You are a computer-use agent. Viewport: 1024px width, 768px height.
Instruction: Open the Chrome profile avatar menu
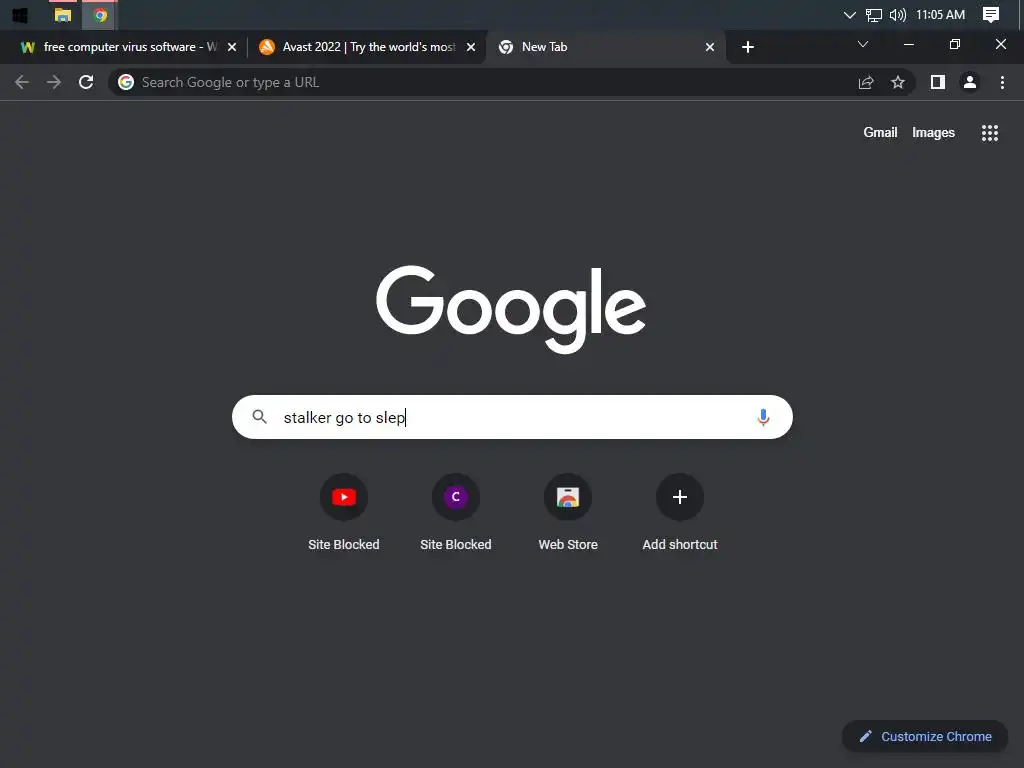[x=970, y=82]
